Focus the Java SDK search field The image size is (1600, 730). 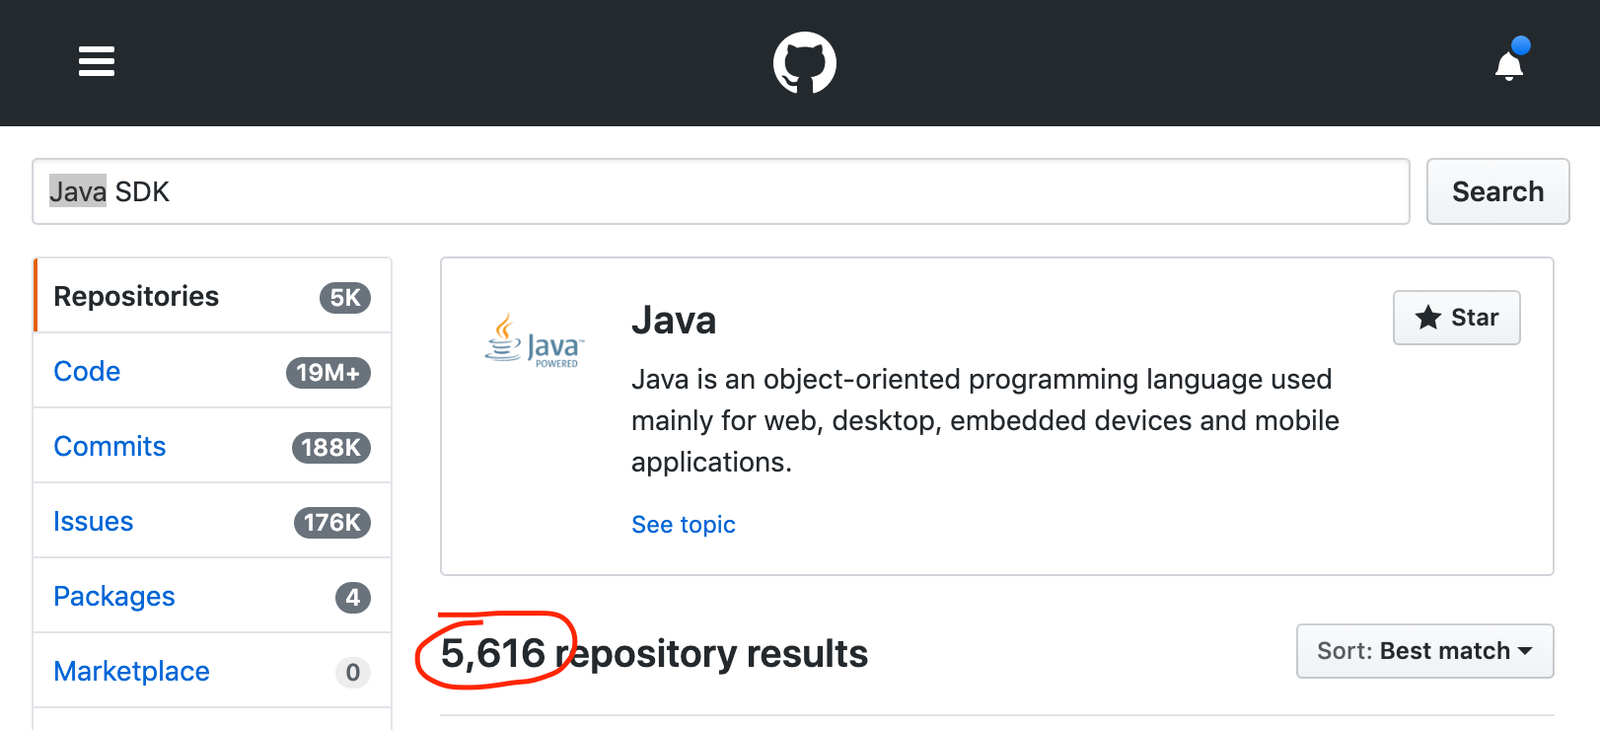(720, 192)
